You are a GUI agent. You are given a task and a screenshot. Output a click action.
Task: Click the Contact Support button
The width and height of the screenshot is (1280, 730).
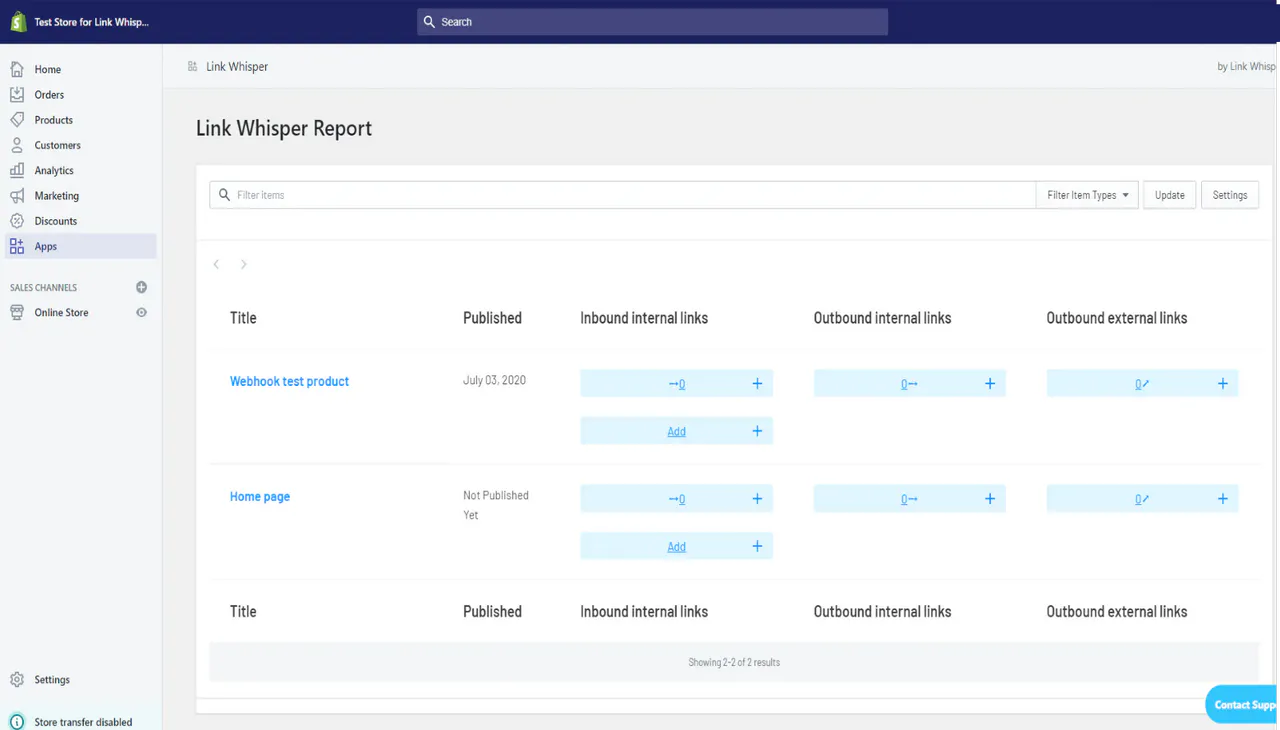(1243, 704)
